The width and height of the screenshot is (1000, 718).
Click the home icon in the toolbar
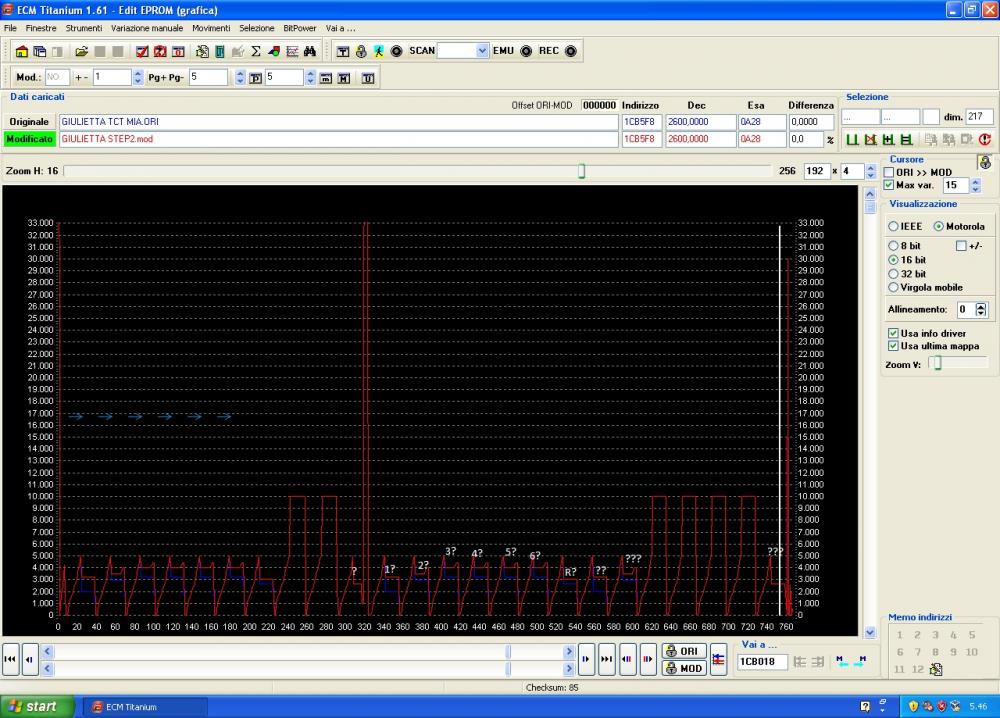click(22, 52)
